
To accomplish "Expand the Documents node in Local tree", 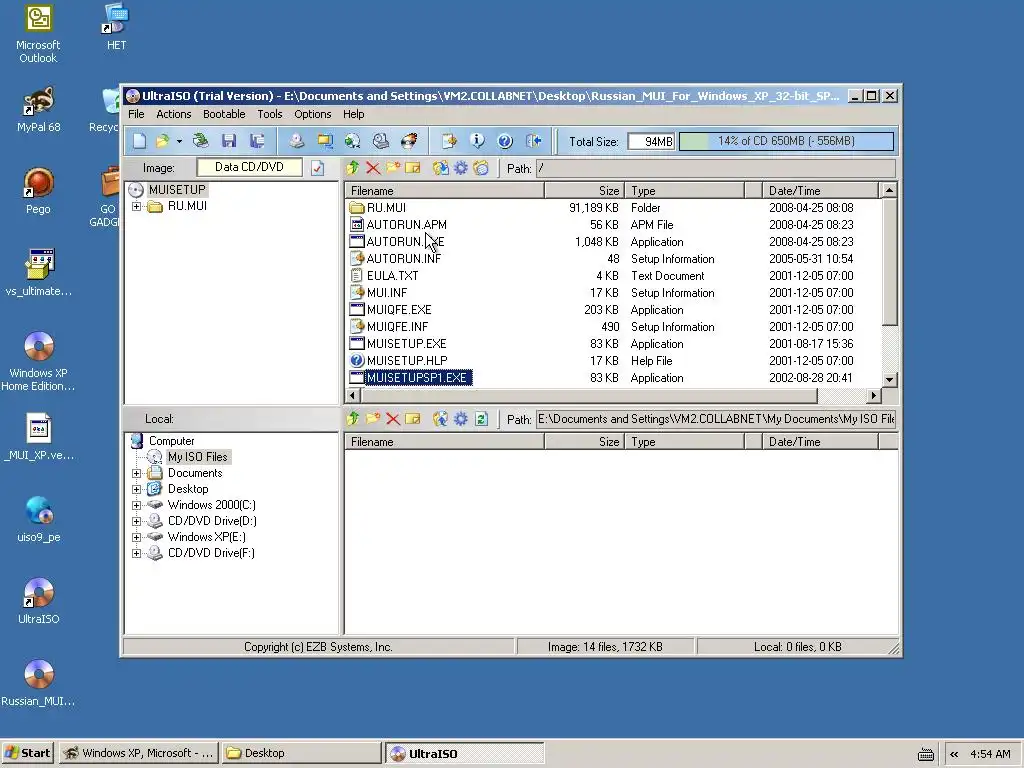I will click(x=136, y=473).
